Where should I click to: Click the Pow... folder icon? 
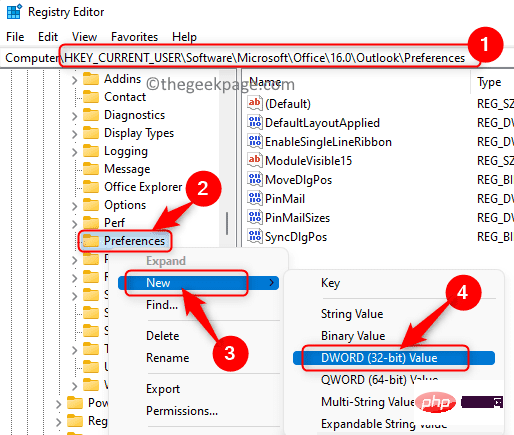[x=75, y=403]
